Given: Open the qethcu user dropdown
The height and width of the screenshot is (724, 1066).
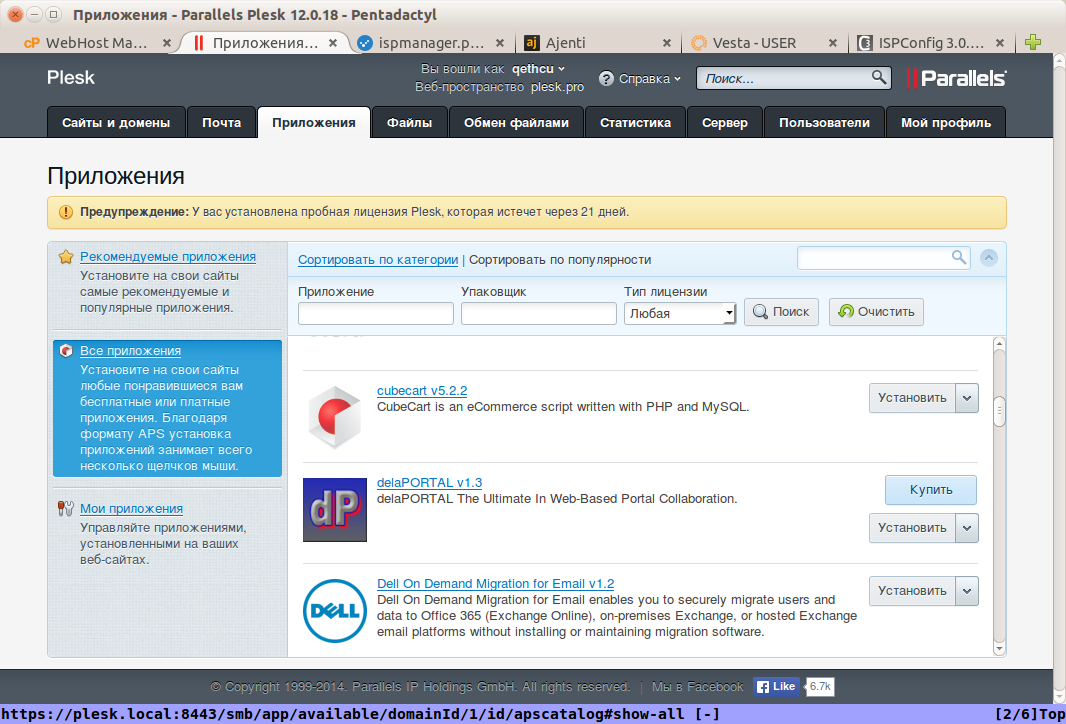Looking at the screenshot, I should tap(538, 69).
